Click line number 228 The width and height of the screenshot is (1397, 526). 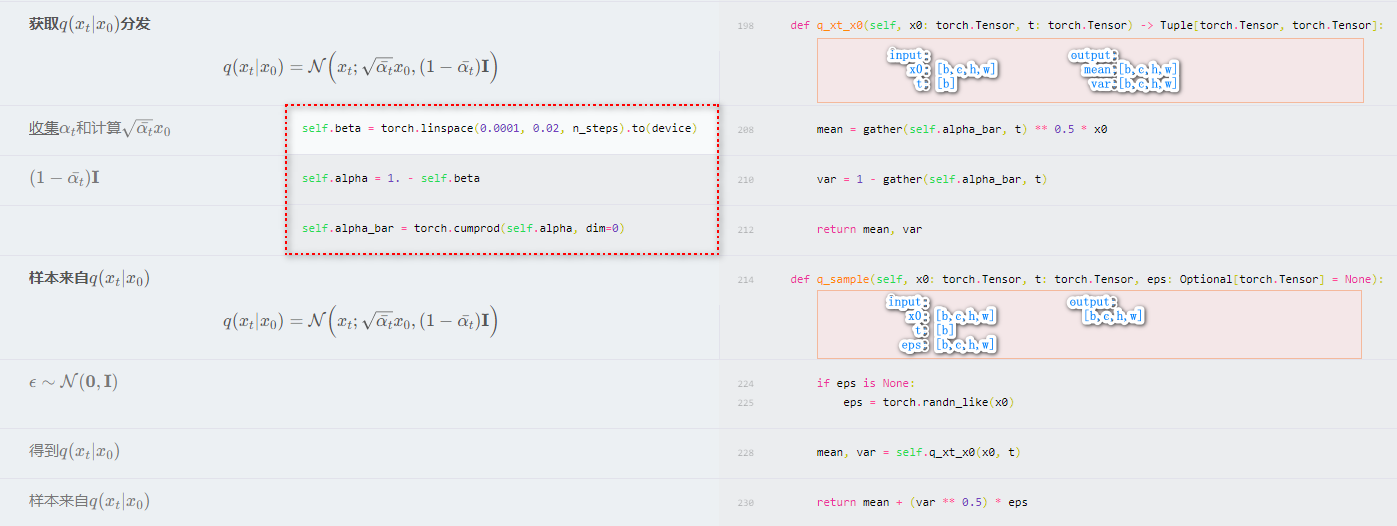click(745, 453)
